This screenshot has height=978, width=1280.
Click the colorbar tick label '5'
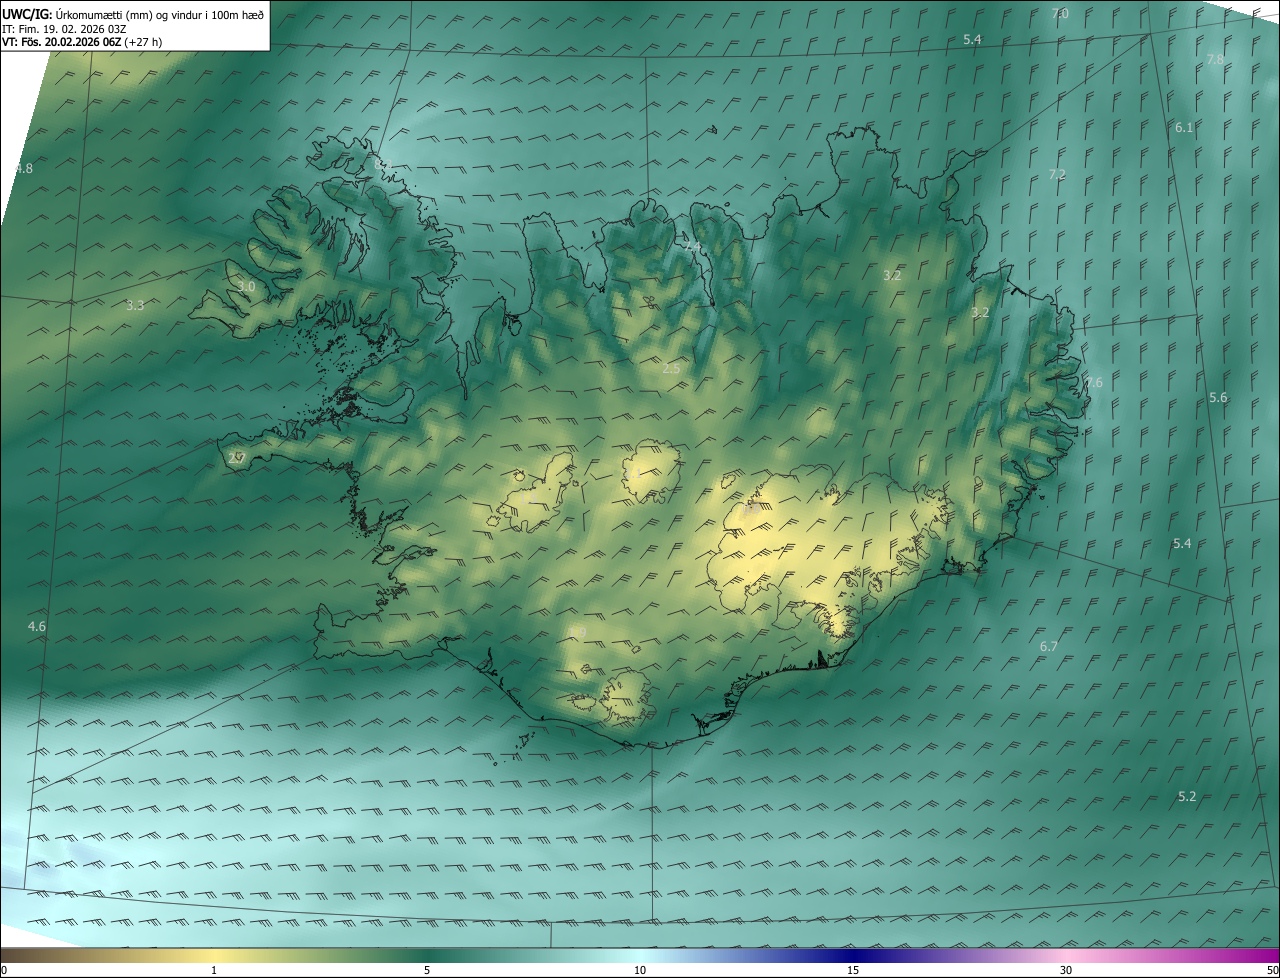tap(427, 970)
